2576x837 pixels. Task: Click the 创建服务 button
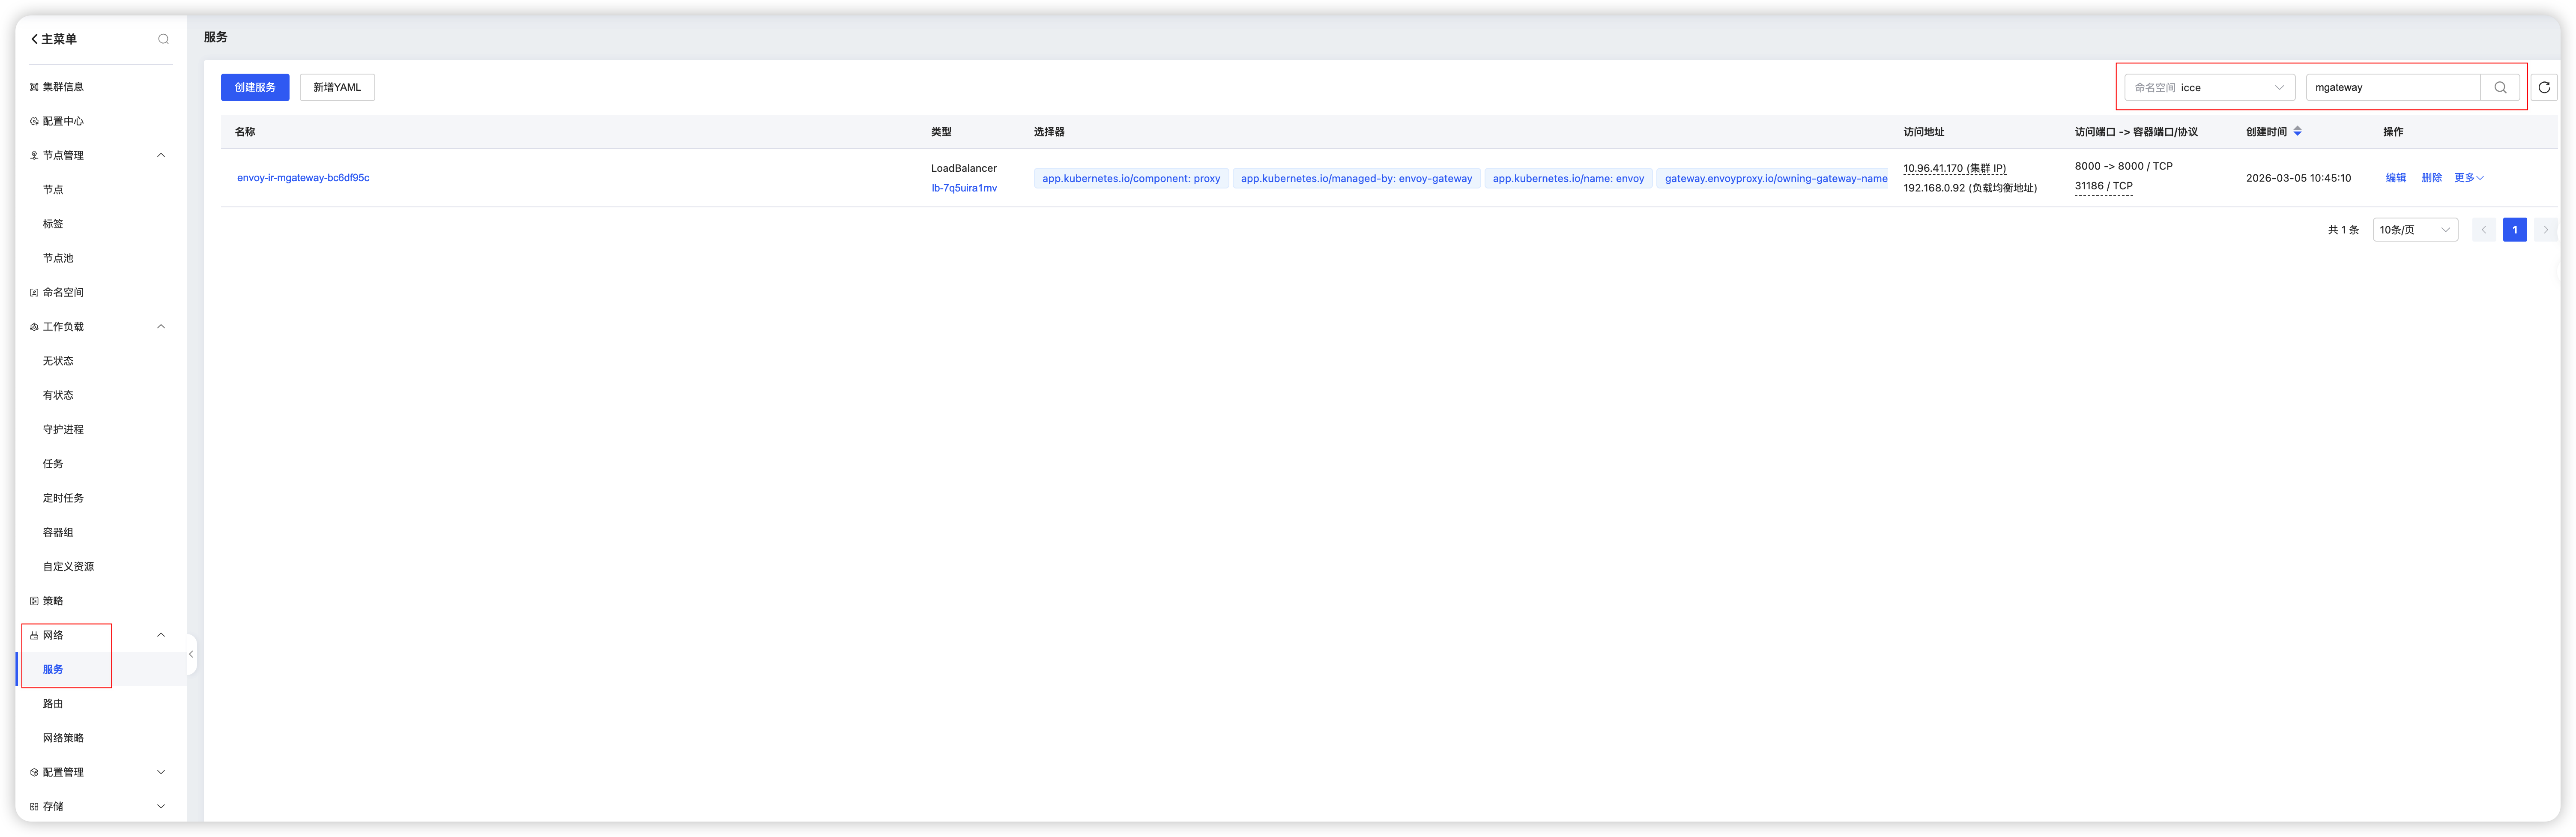tap(255, 87)
